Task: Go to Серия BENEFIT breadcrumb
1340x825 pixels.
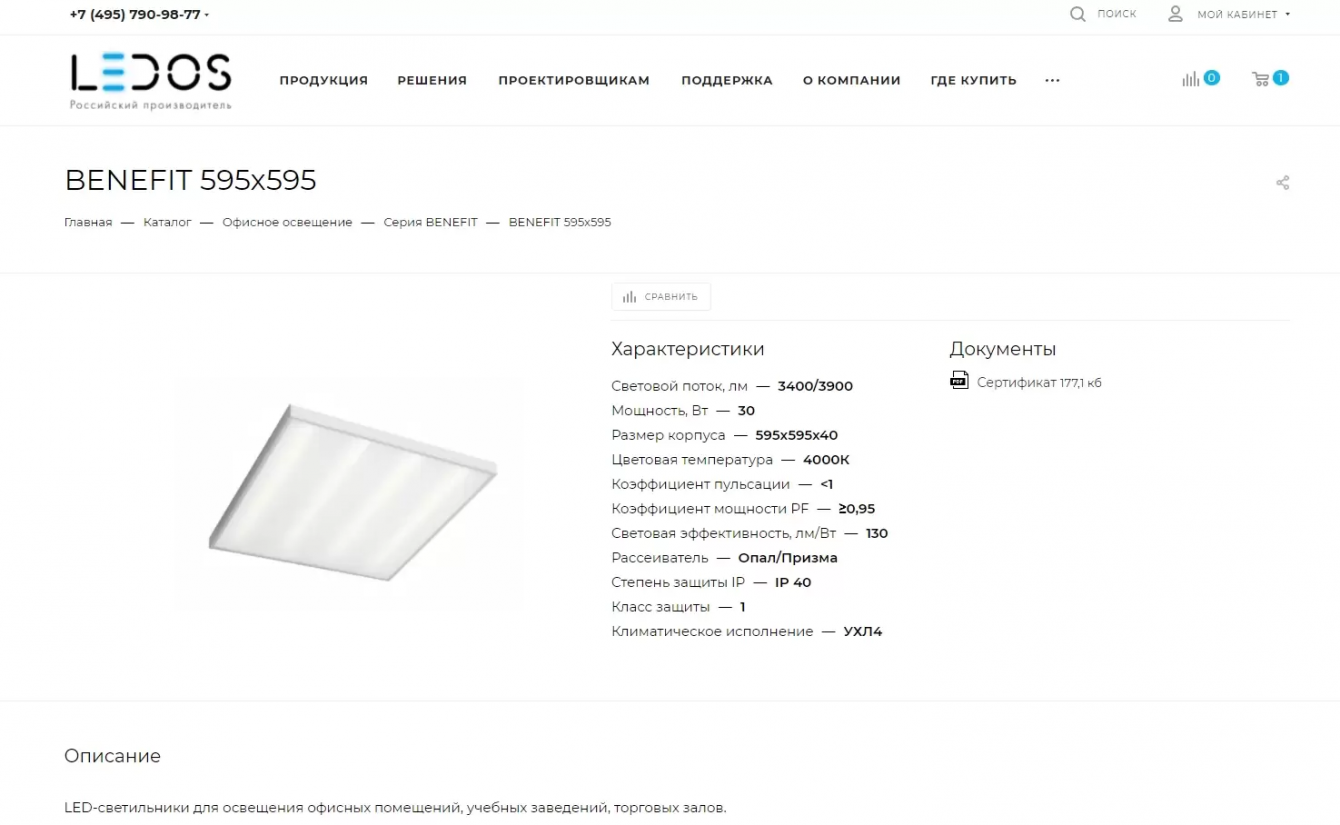Action: pyautogui.click(x=430, y=222)
